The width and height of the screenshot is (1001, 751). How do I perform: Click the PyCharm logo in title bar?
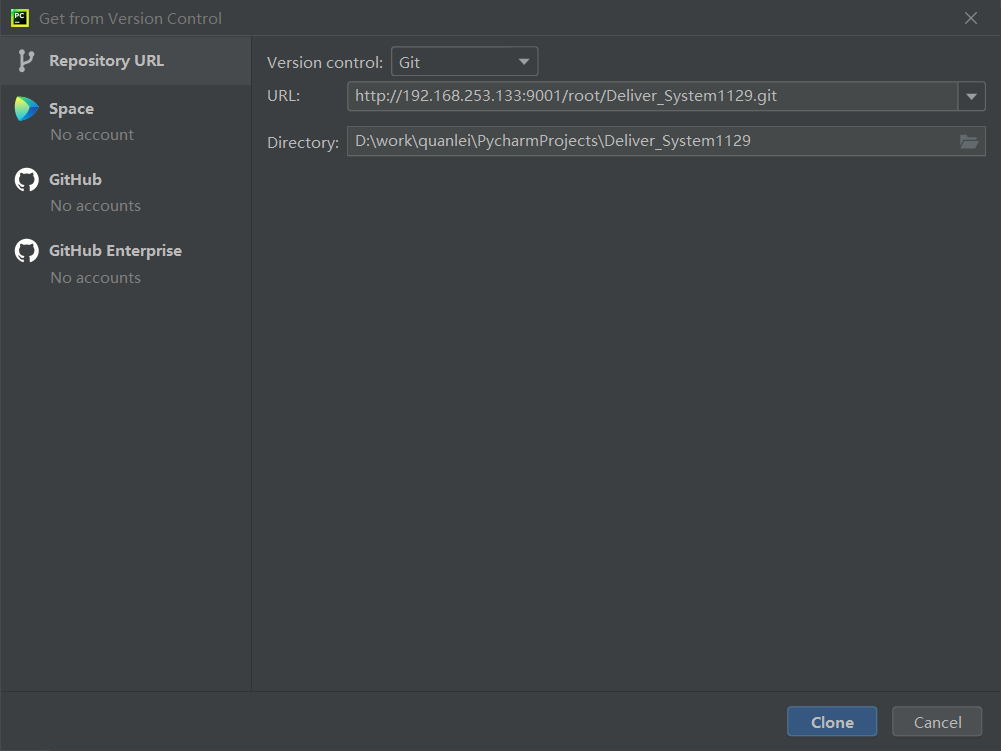[20, 18]
